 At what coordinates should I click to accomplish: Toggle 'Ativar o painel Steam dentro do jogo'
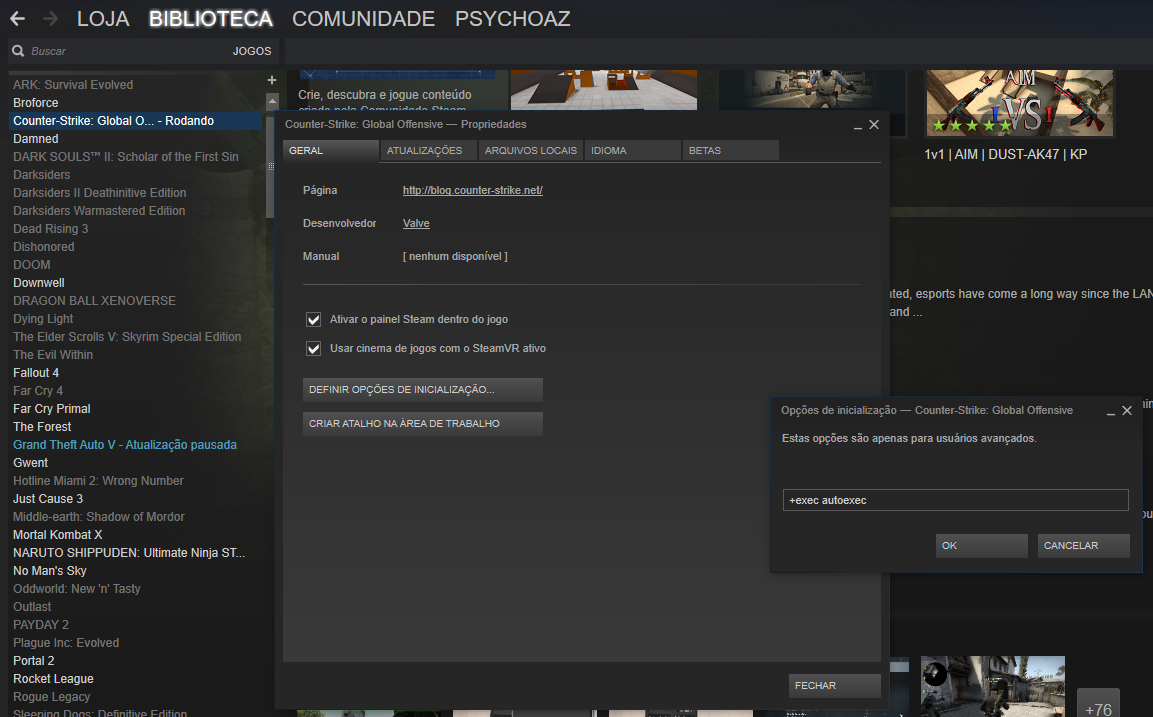313,319
